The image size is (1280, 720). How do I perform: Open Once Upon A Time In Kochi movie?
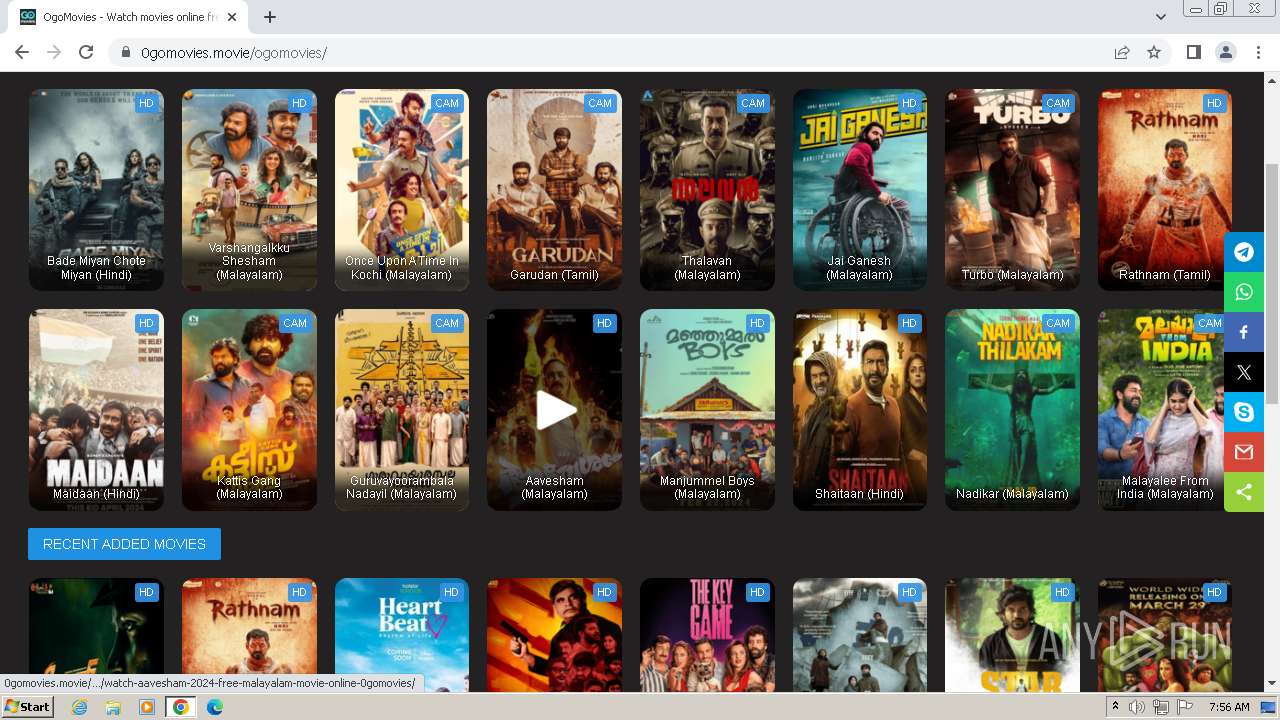tap(402, 190)
